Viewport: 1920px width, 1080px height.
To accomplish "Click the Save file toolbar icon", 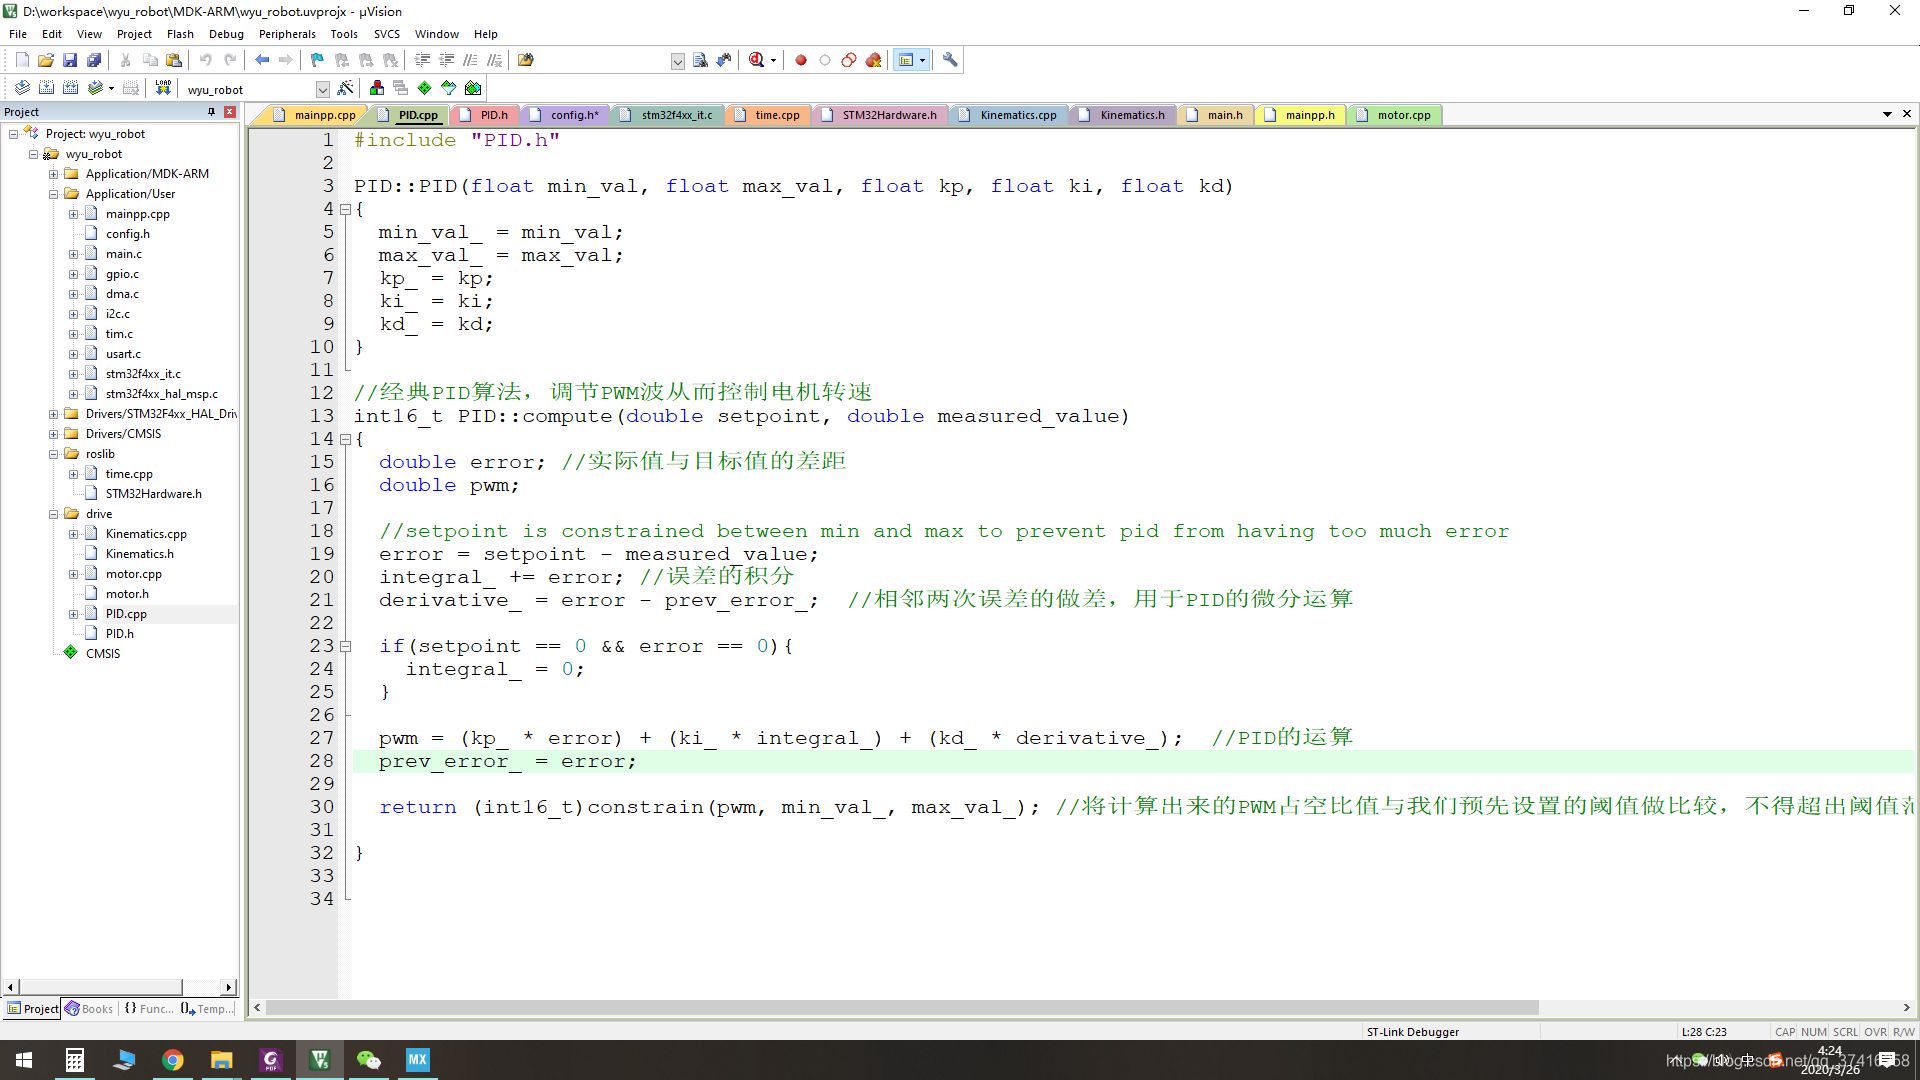I will pyautogui.click(x=70, y=60).
